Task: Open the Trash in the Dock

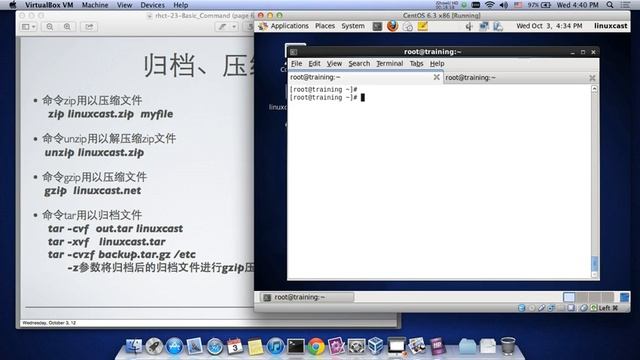Action: 508,346
